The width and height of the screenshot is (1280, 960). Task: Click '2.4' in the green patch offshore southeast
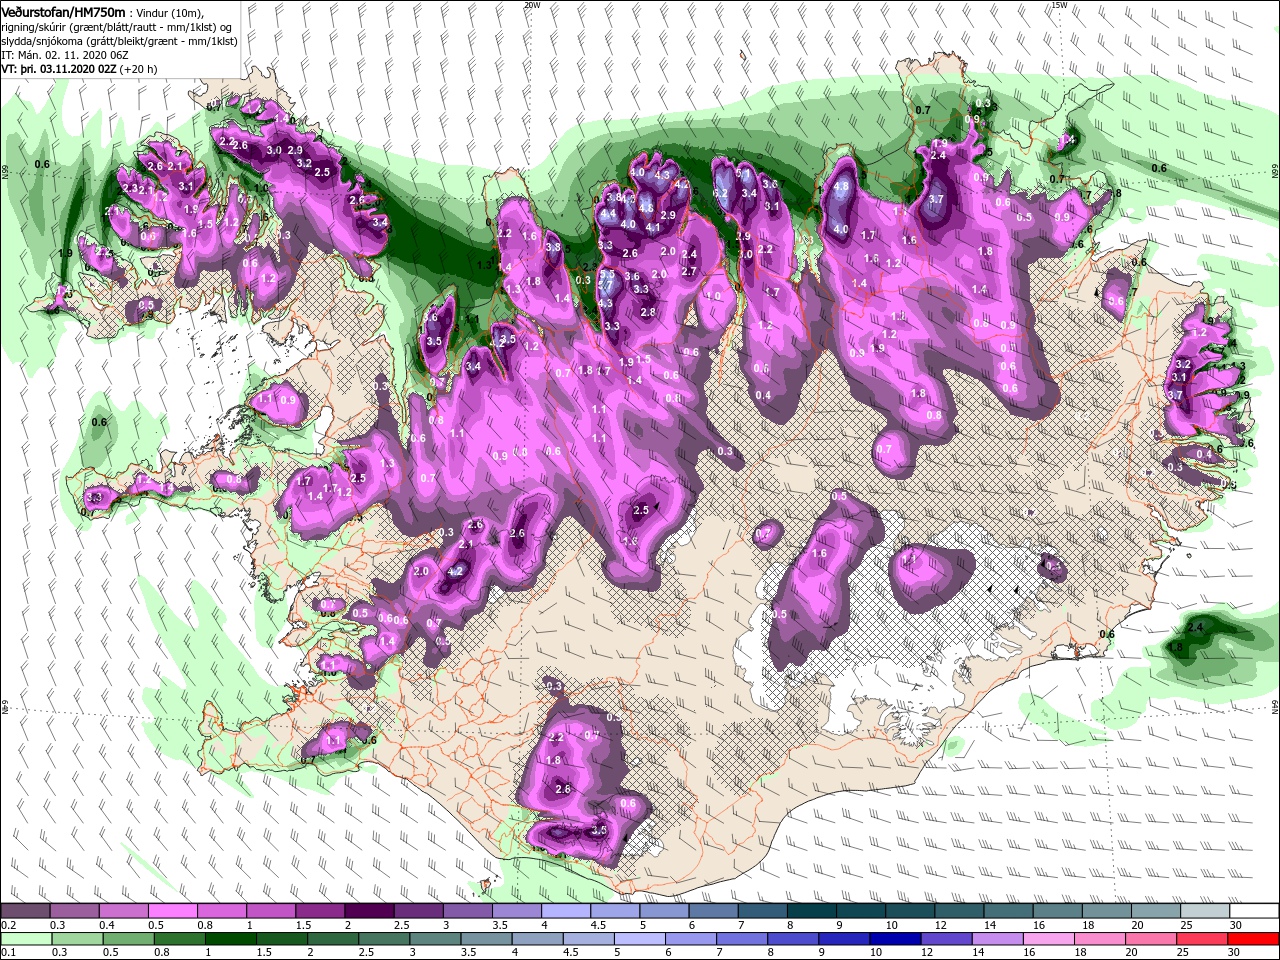pos(1194,627)
